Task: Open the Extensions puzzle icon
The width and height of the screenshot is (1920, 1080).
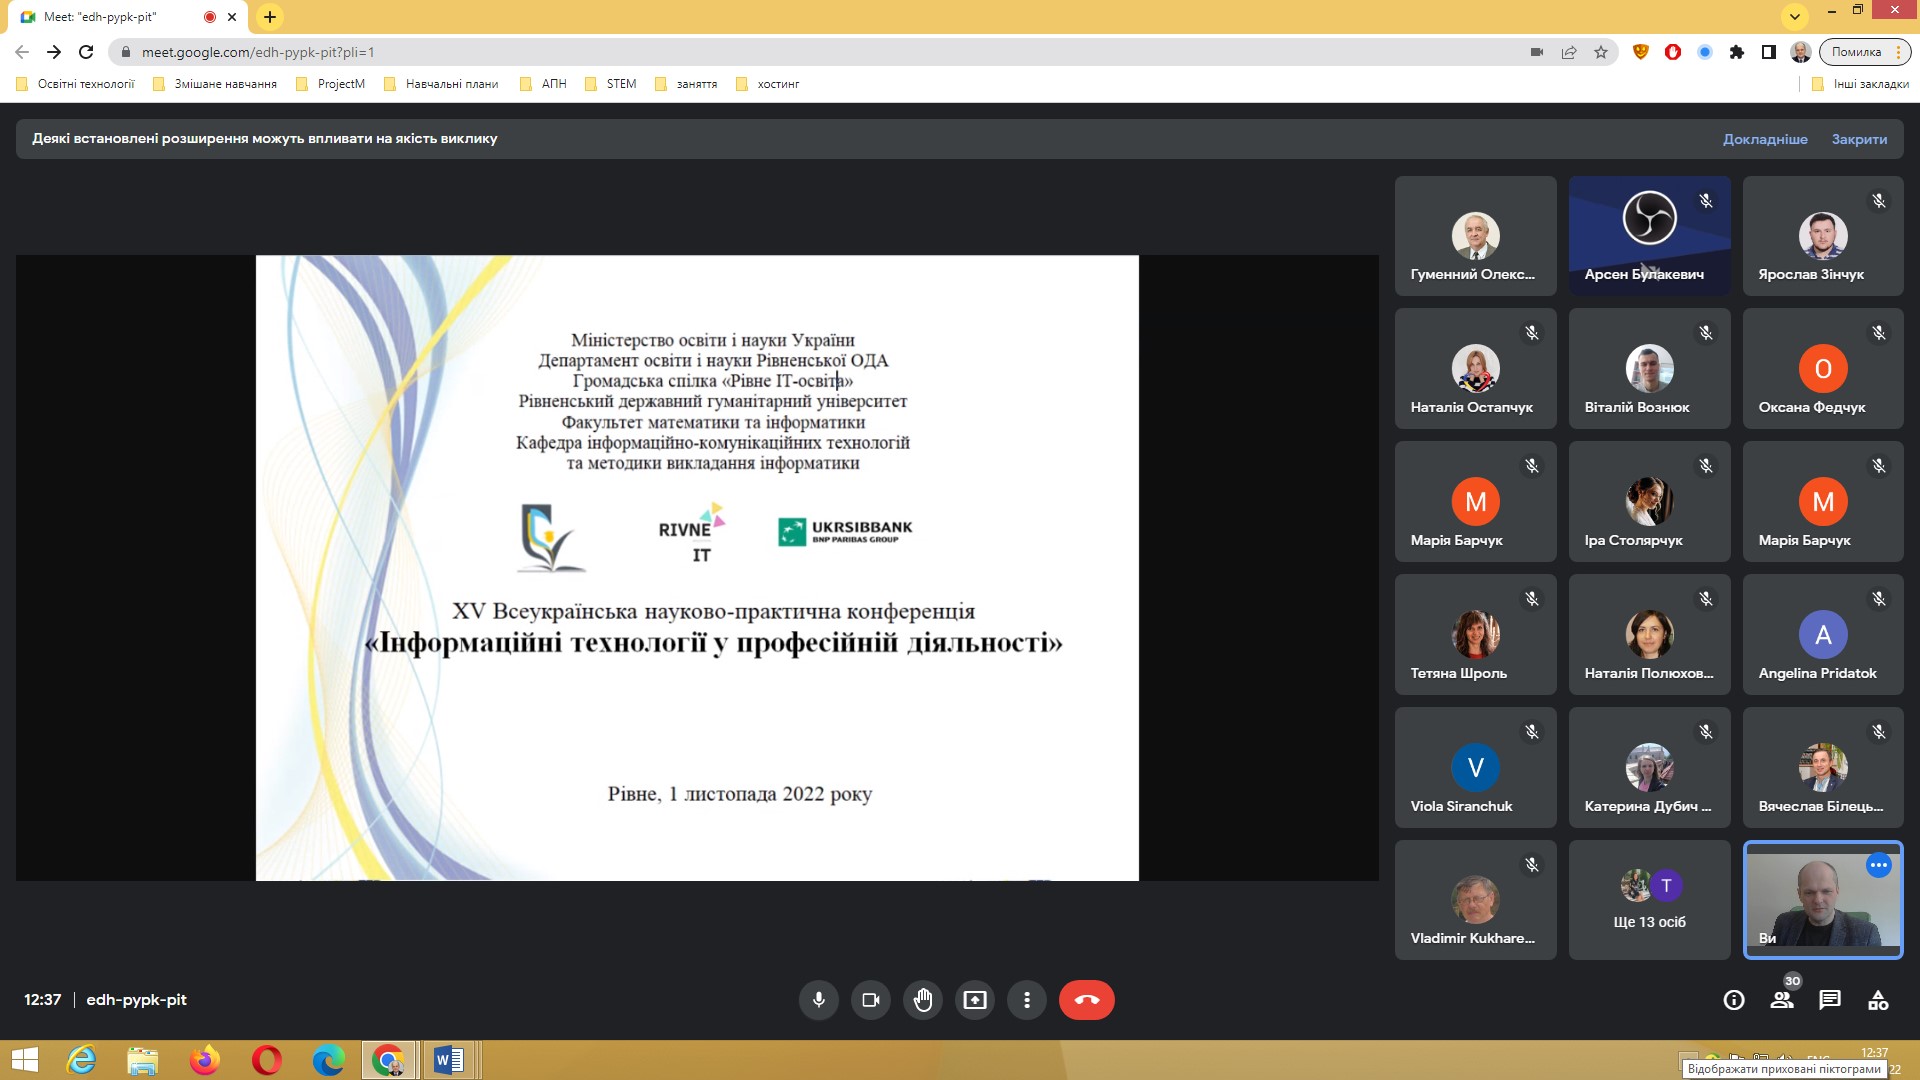Action: click(1737, 52)
